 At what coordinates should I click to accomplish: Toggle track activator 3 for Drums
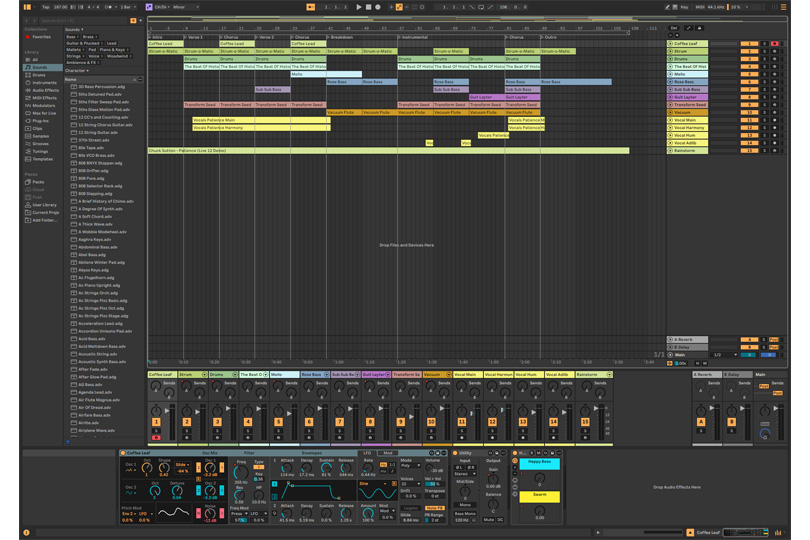click(x=749, y=59)
